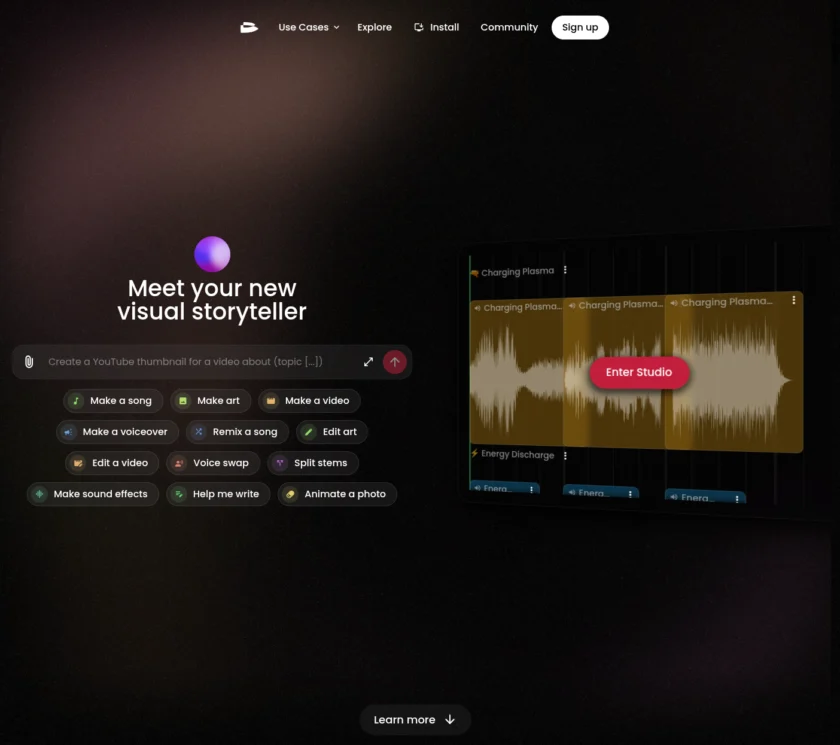The width and height of the screenshot is (840, 745).
Task: Open the Install menu item
Action: 437,27
